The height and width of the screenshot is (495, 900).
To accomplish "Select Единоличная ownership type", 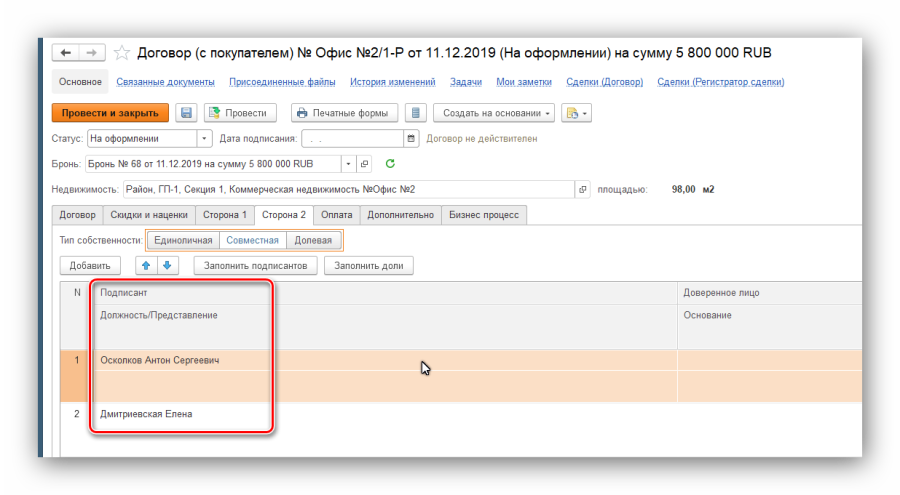I will (183, 240).
